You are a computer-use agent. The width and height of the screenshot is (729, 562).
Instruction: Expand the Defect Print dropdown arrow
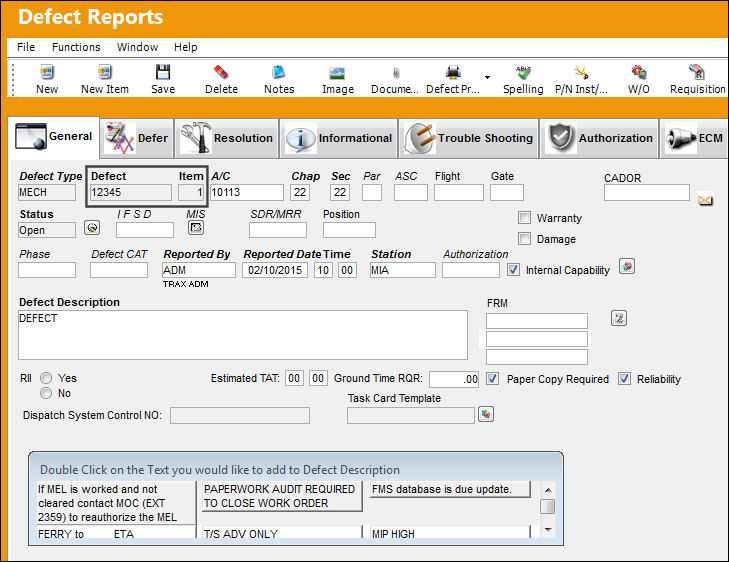[487, 77]
